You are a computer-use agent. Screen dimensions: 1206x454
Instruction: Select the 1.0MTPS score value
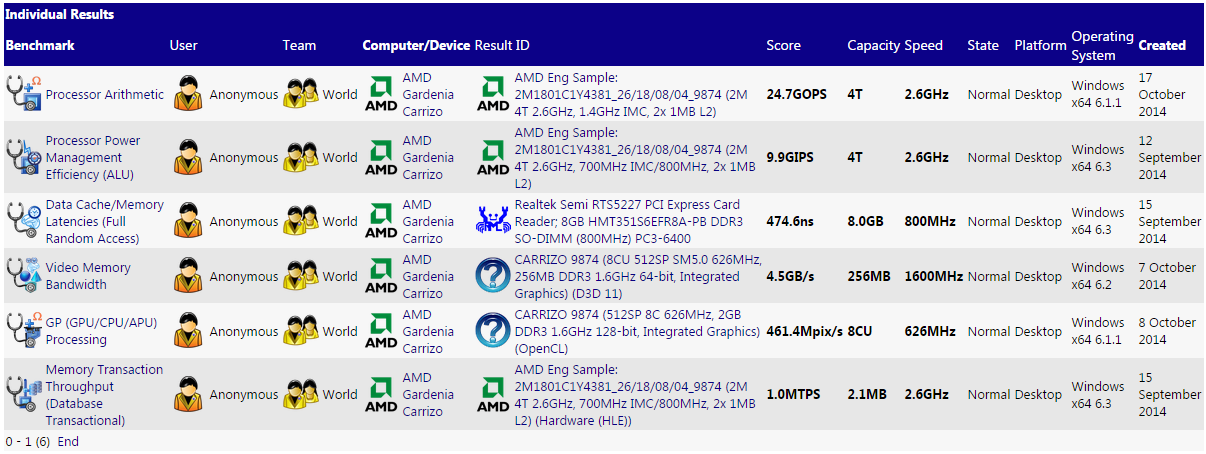793,394
